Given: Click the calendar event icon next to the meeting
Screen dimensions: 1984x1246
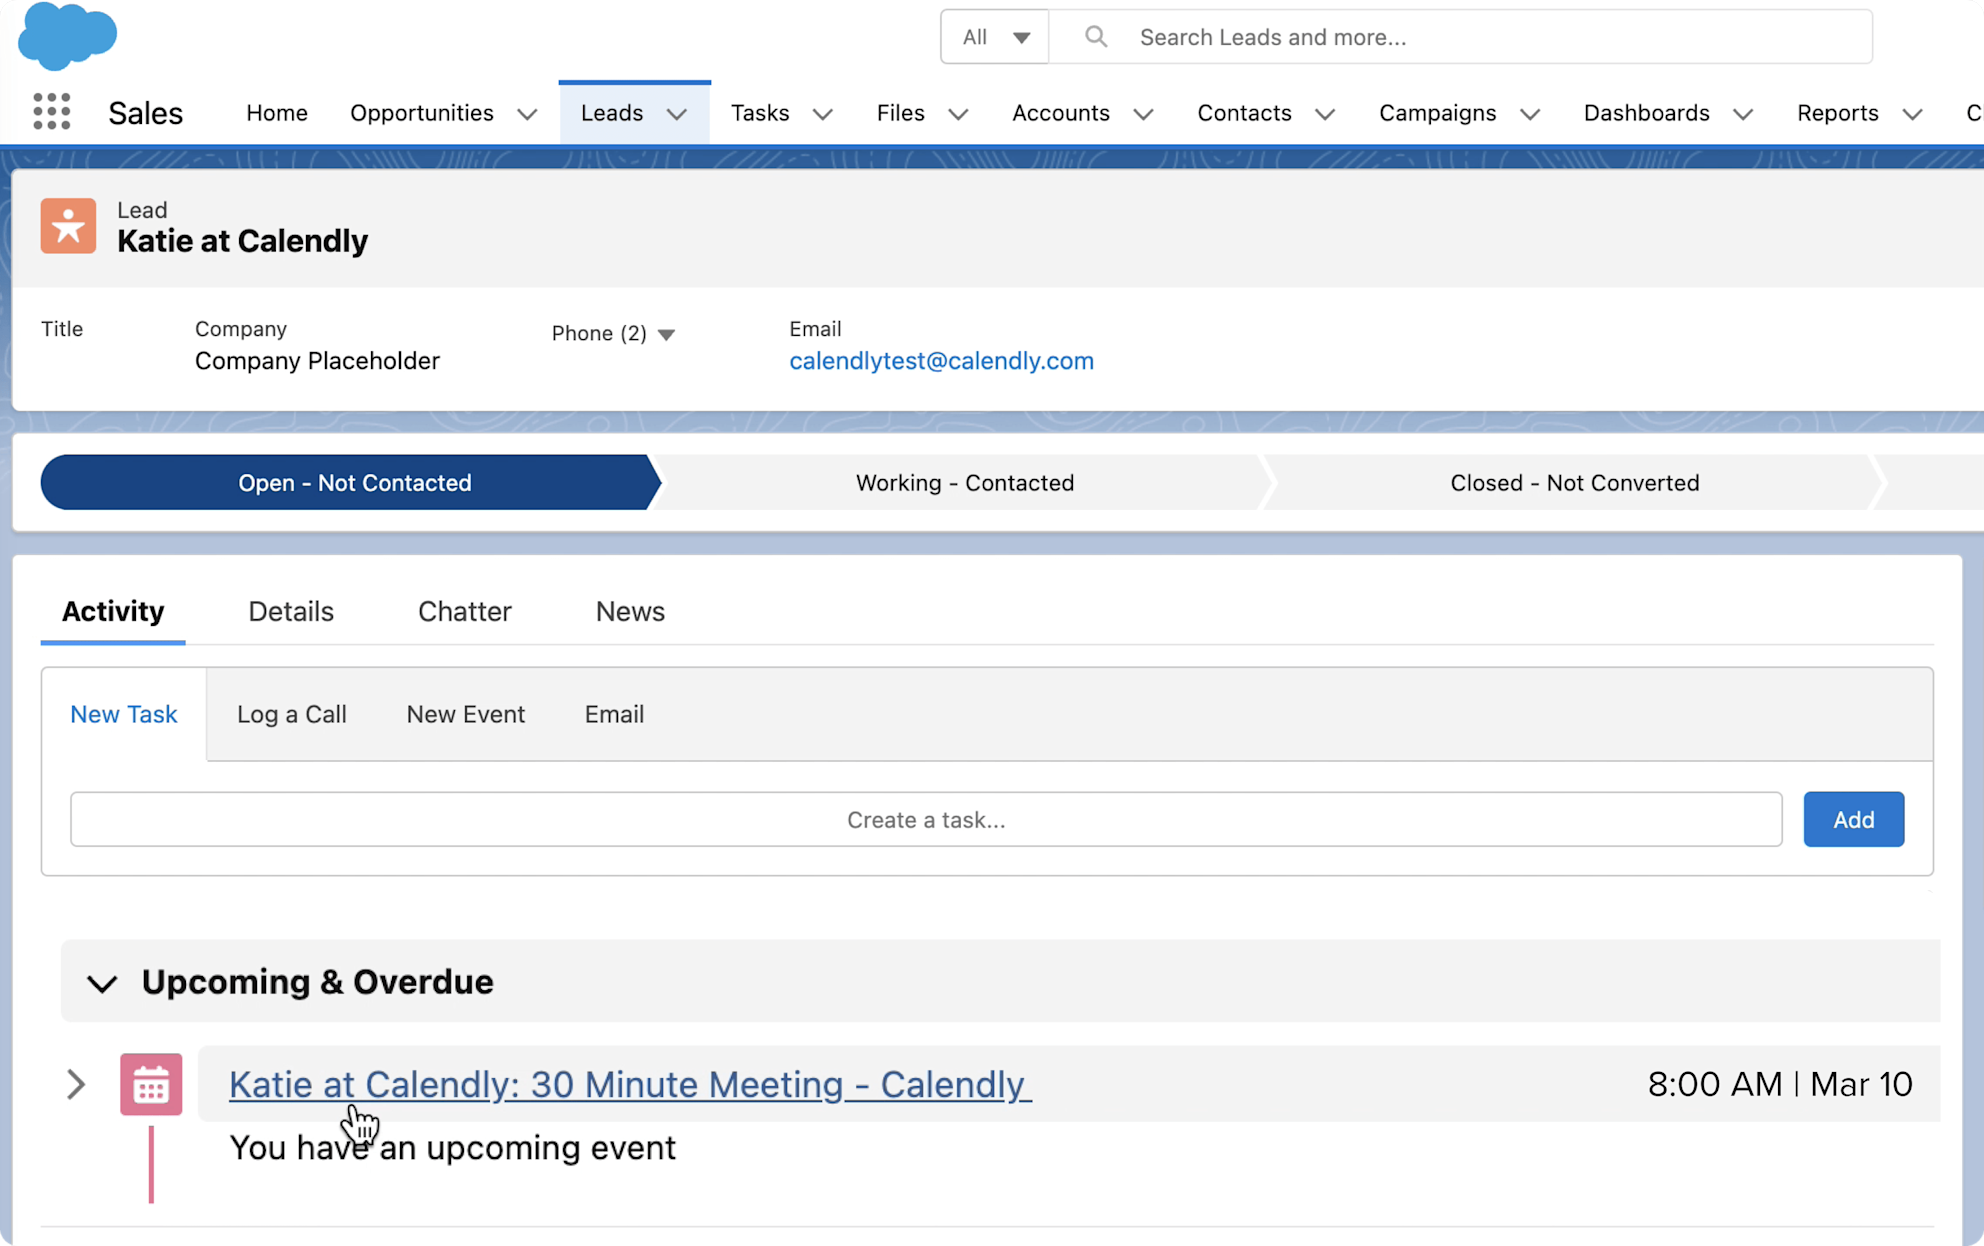Looking at the screenshot, I should coord(151,1084).
